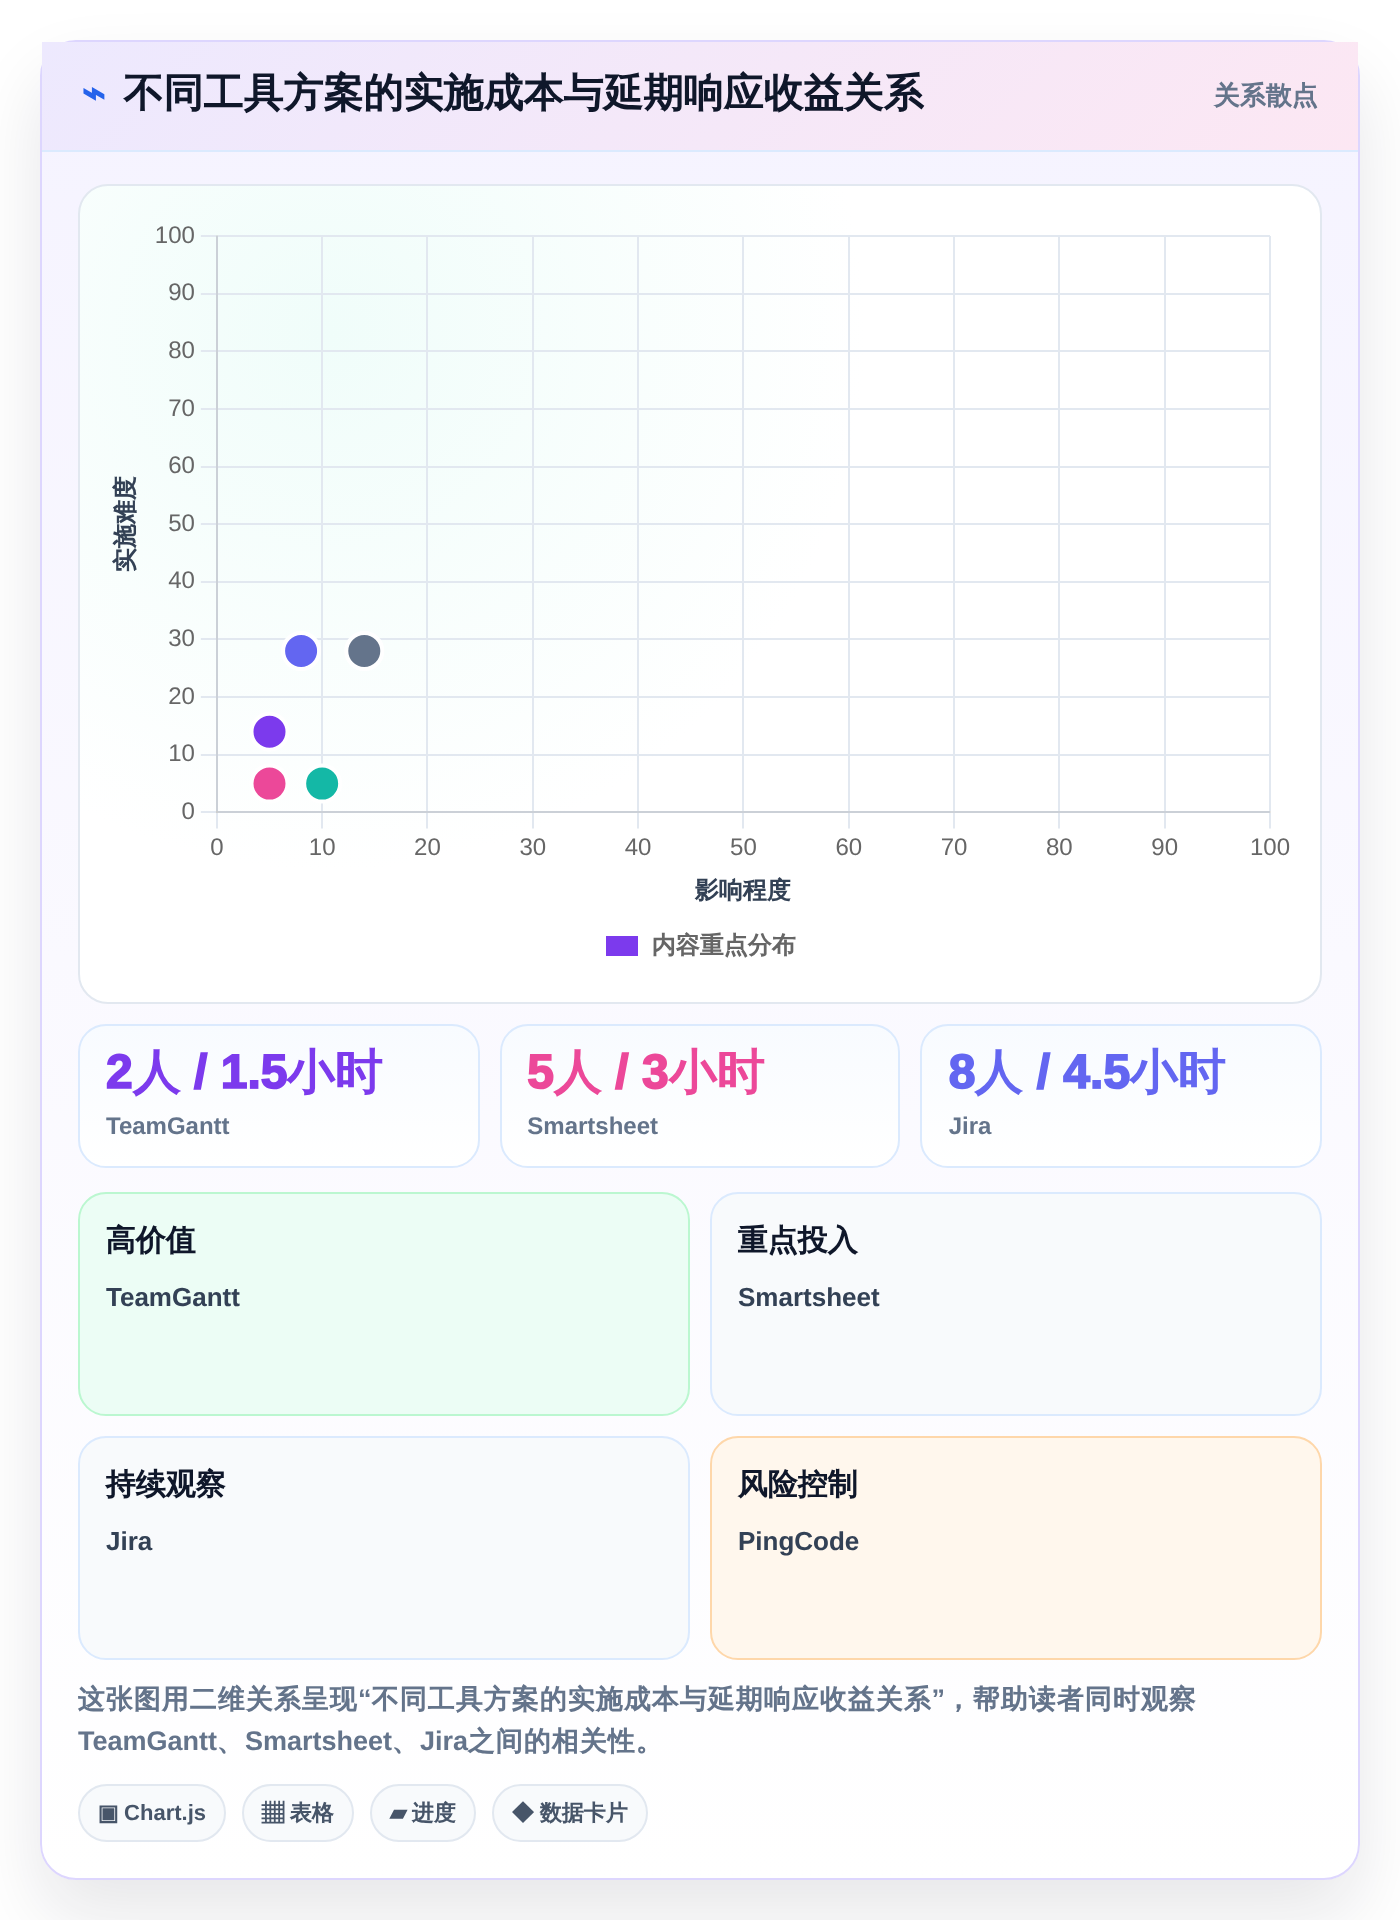Toggle the 内容重点分布 legend swatch
The image size is (1400, 1920).
point(622,946)
